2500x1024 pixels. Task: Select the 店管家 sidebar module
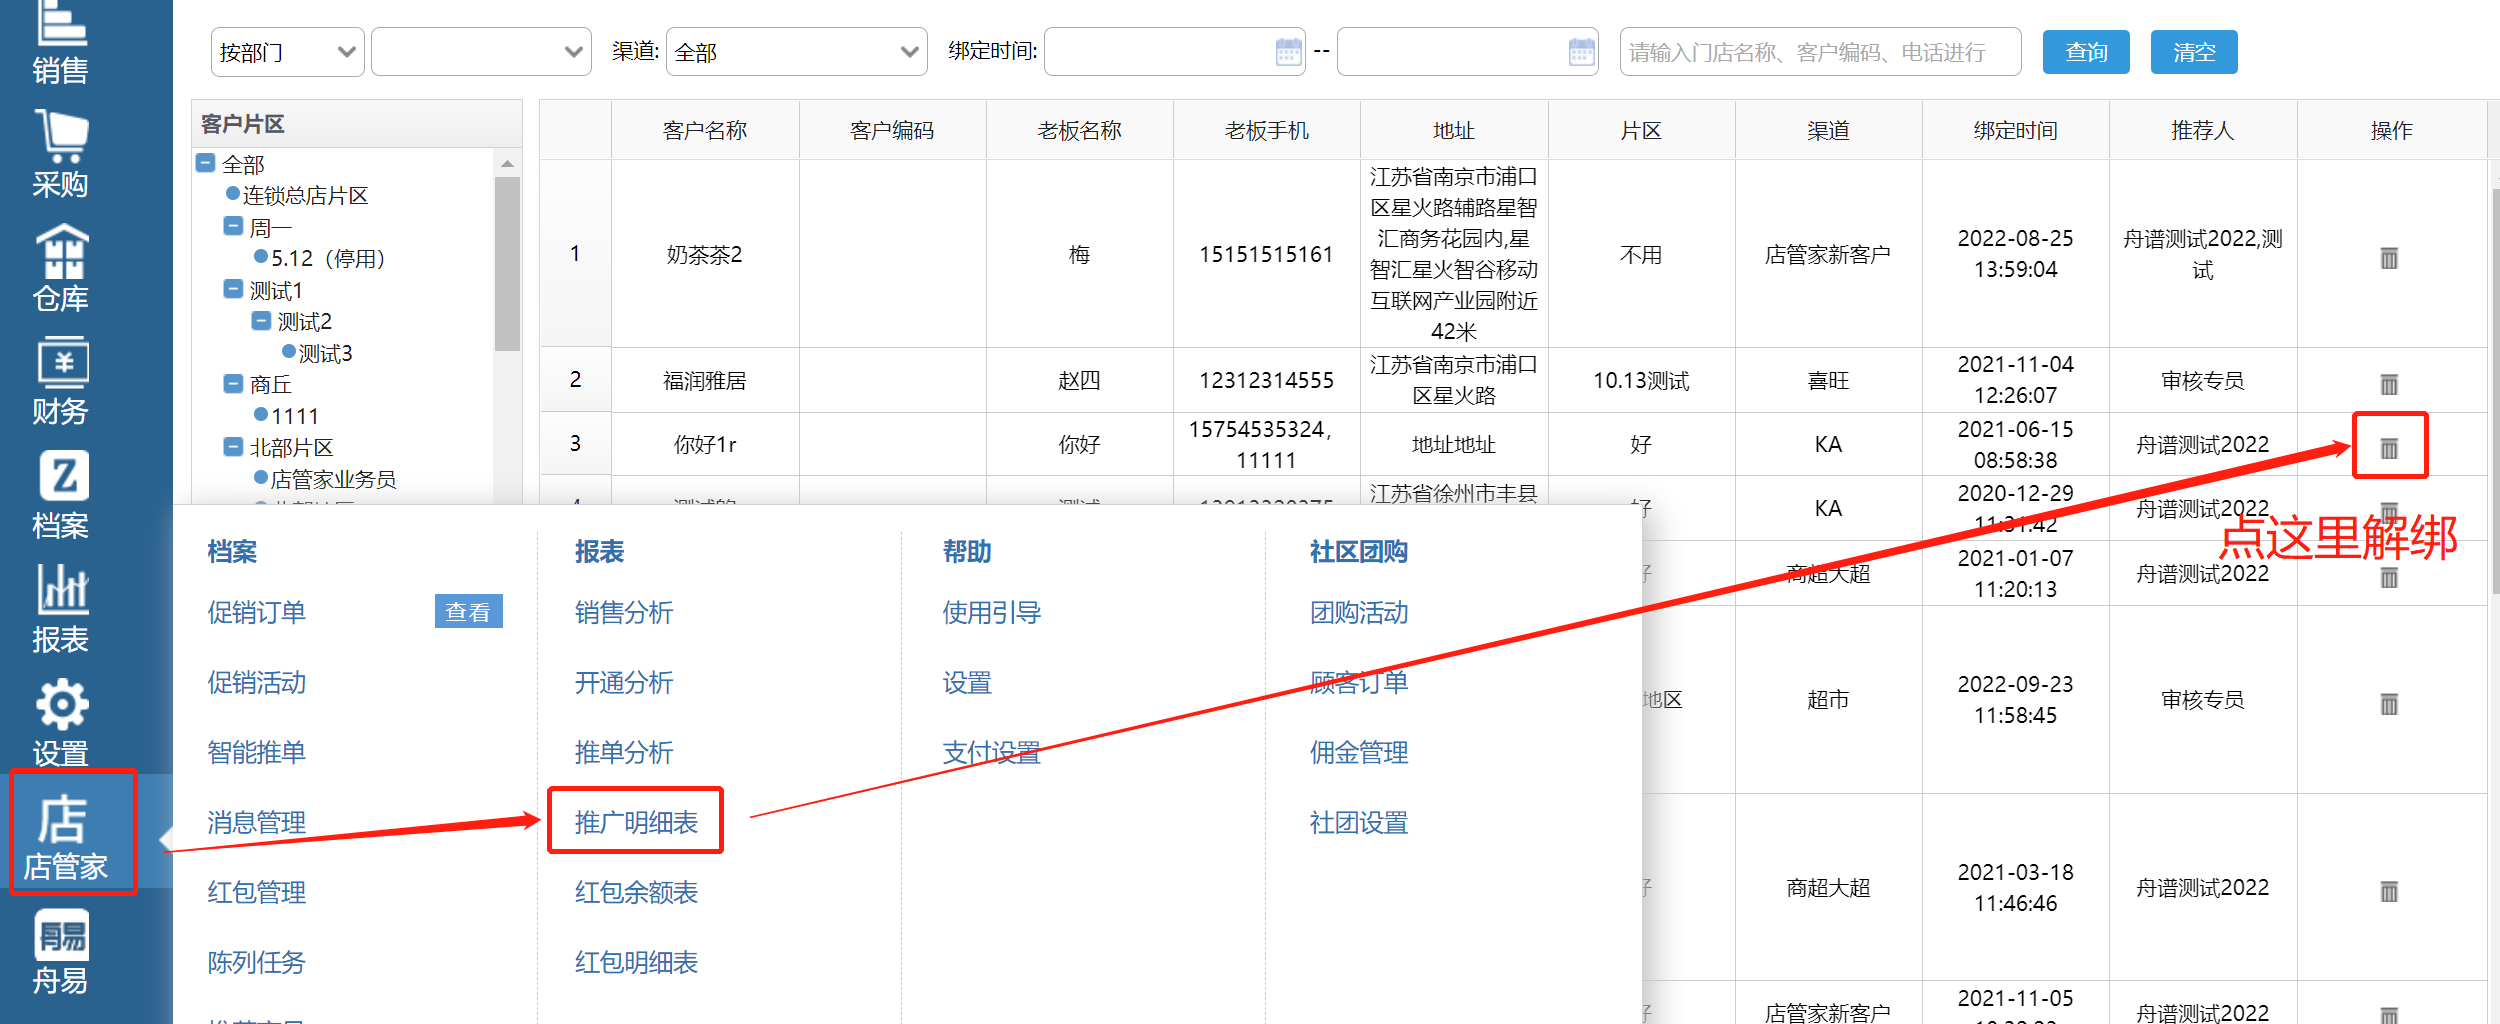(65, 838)
